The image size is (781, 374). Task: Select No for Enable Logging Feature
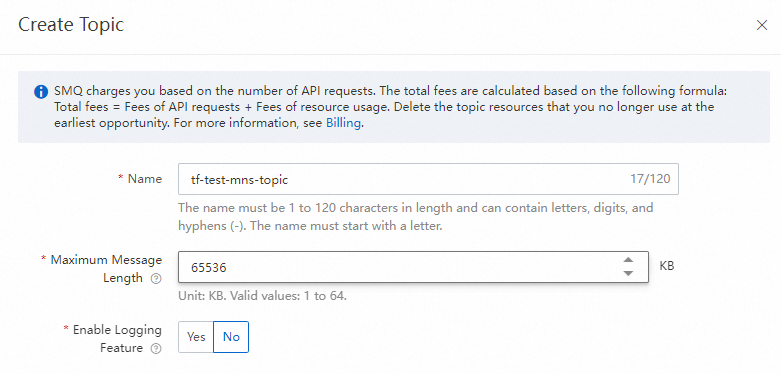(231, 337)
